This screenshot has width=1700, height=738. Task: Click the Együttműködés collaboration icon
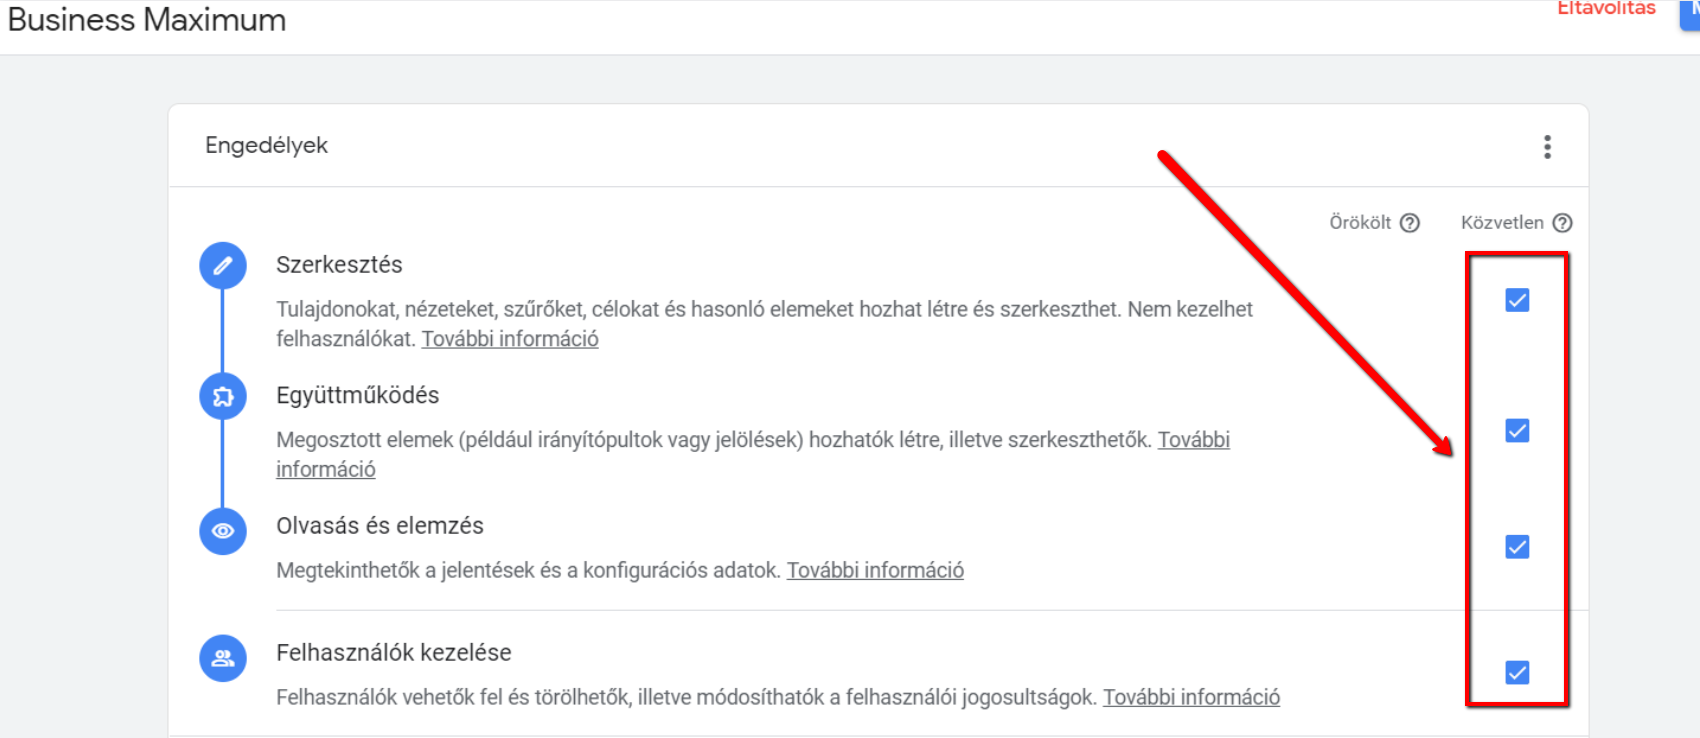tap(223, 397)
